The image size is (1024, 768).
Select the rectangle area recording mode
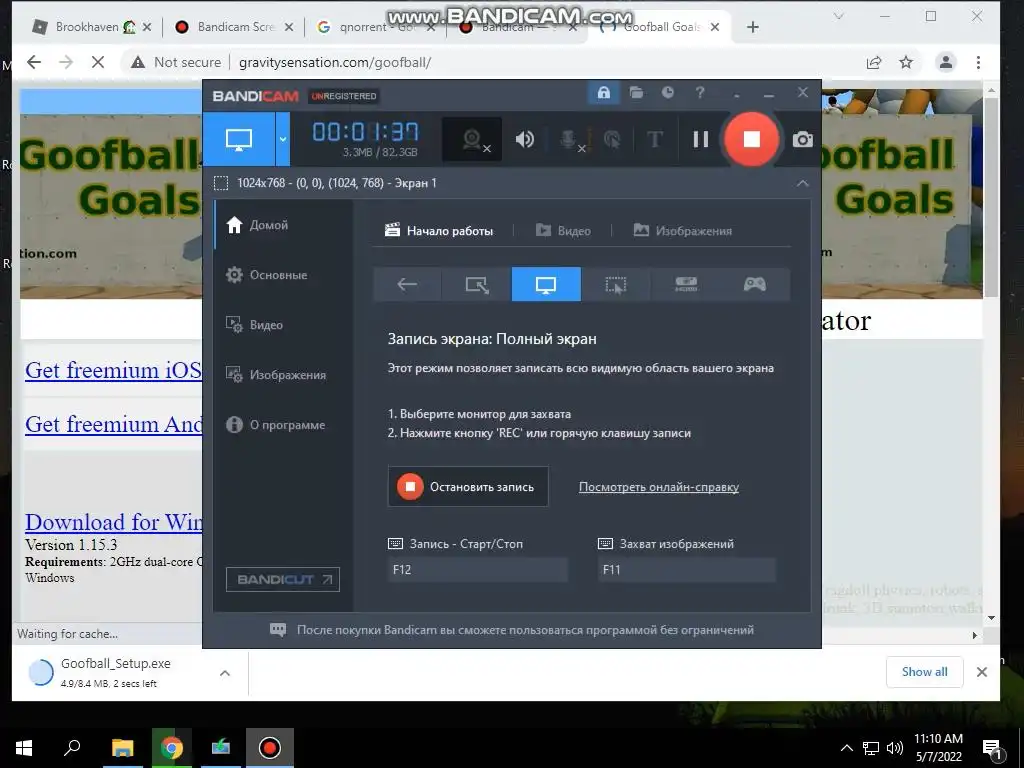point(476,284)
